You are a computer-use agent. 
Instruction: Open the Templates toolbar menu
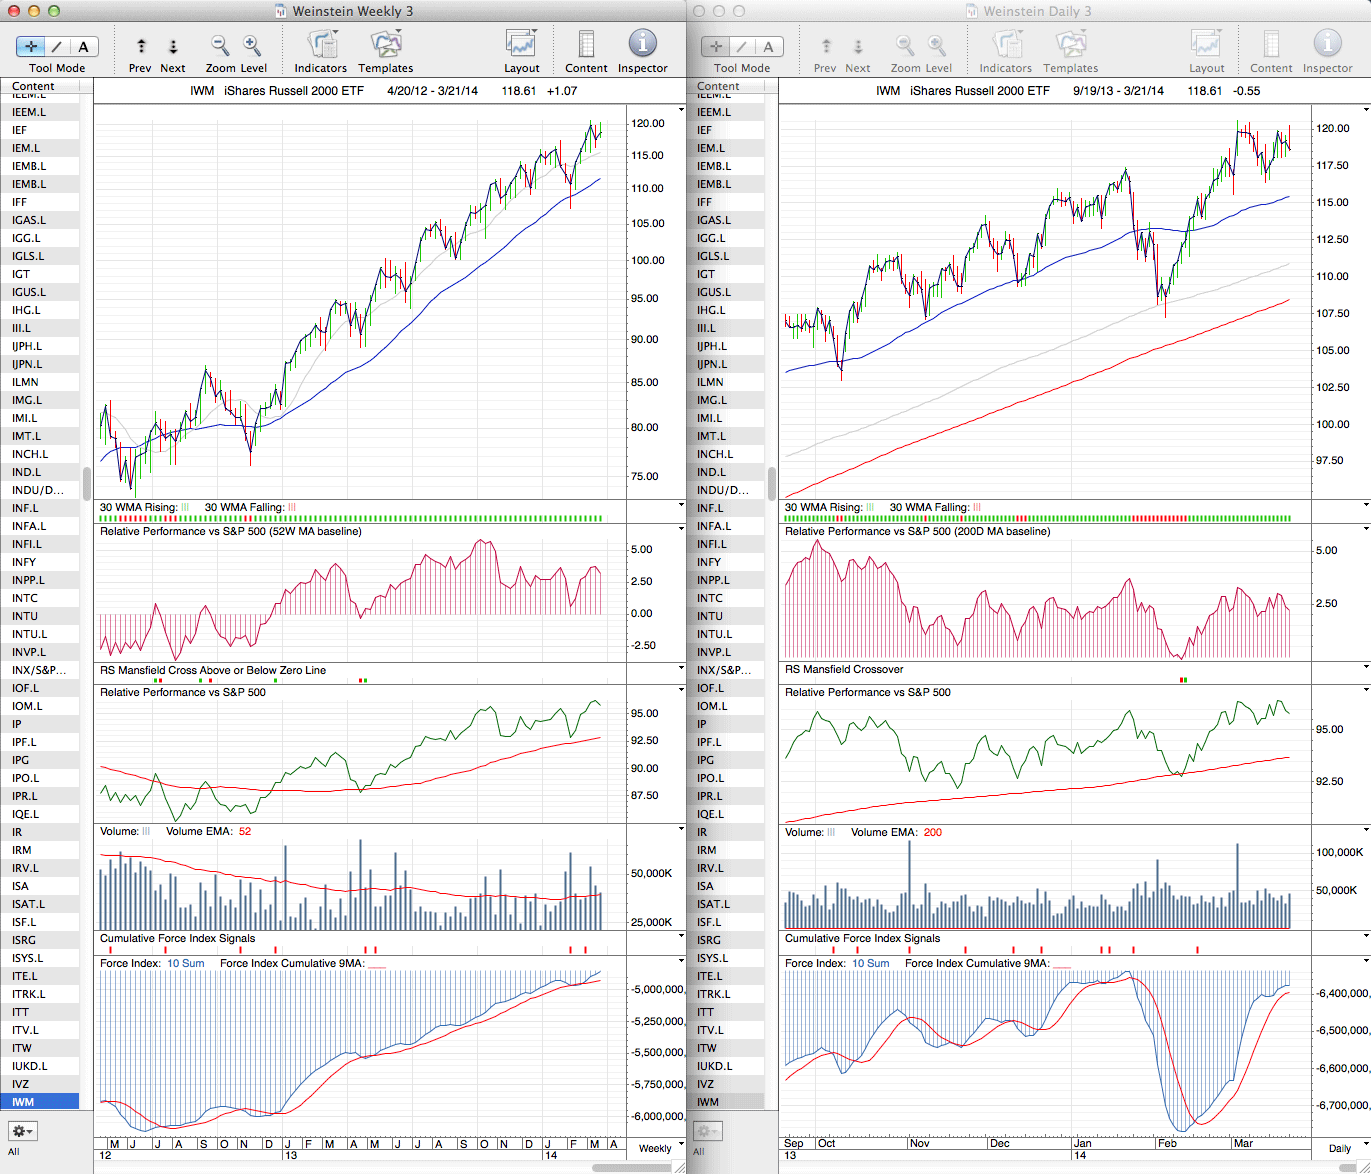[x=385, y=45]
